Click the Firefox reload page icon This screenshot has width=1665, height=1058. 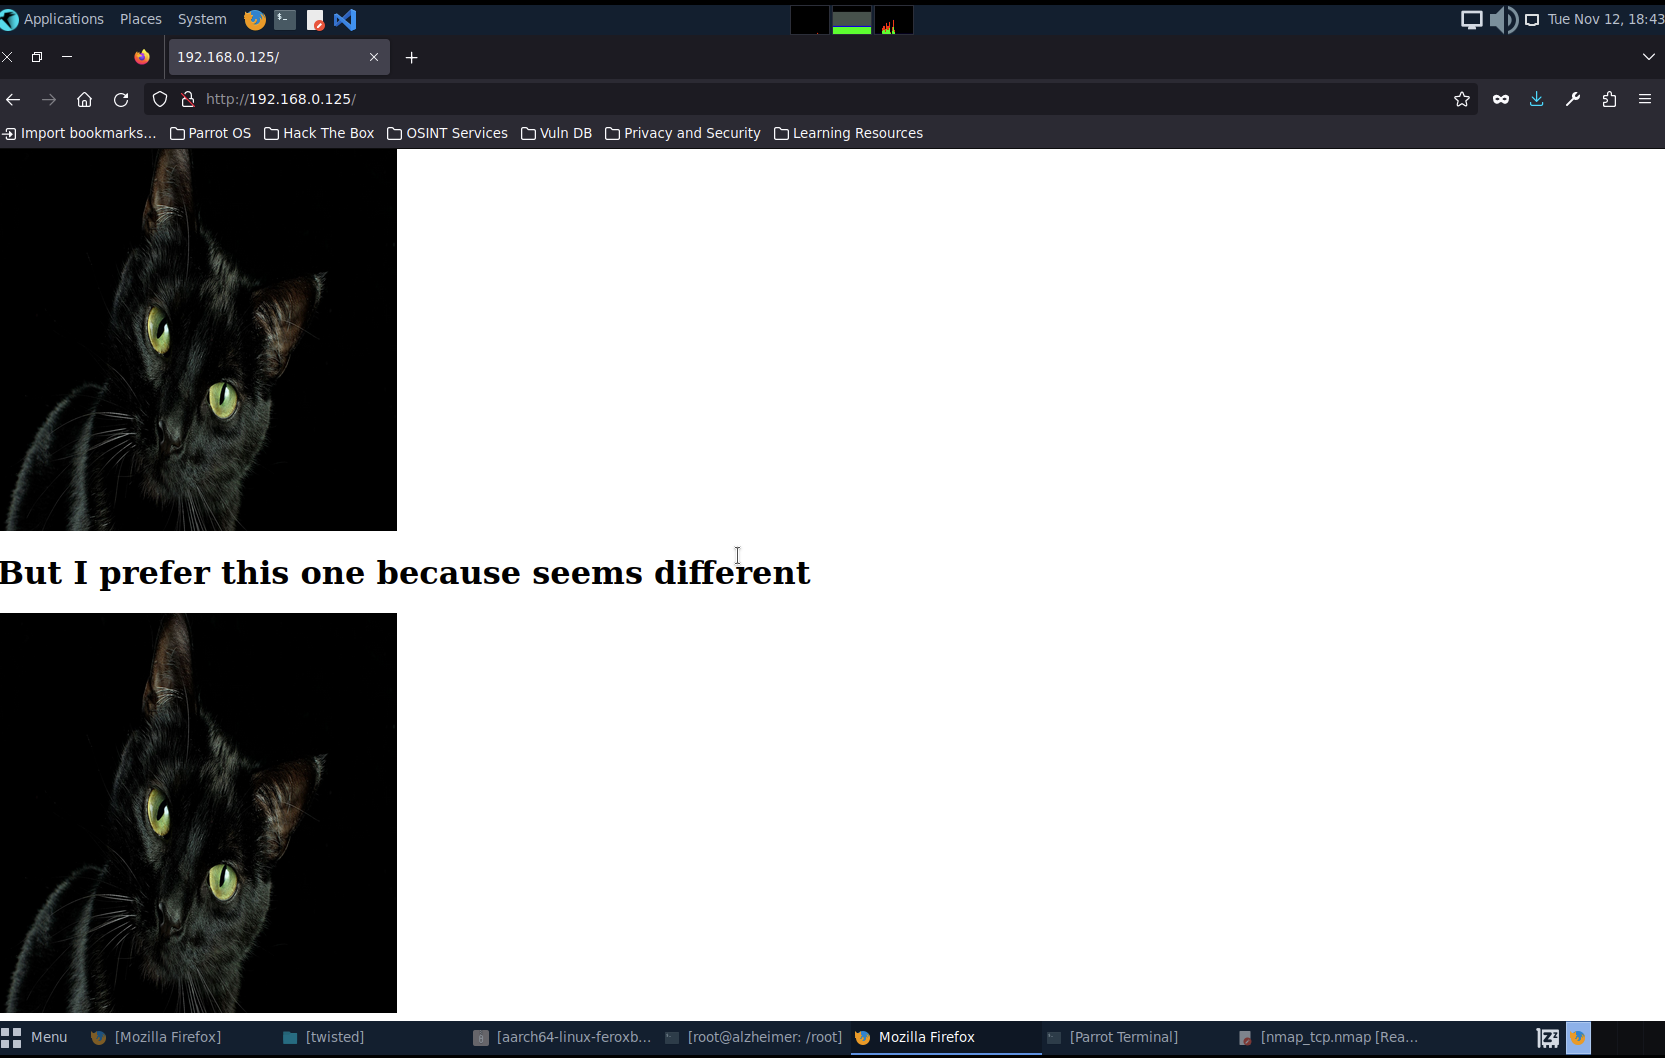[121, 99]
